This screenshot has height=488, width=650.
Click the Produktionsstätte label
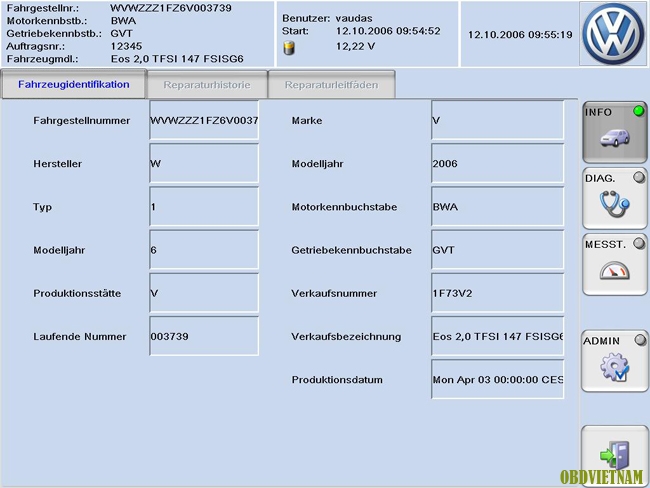(77, 293)
